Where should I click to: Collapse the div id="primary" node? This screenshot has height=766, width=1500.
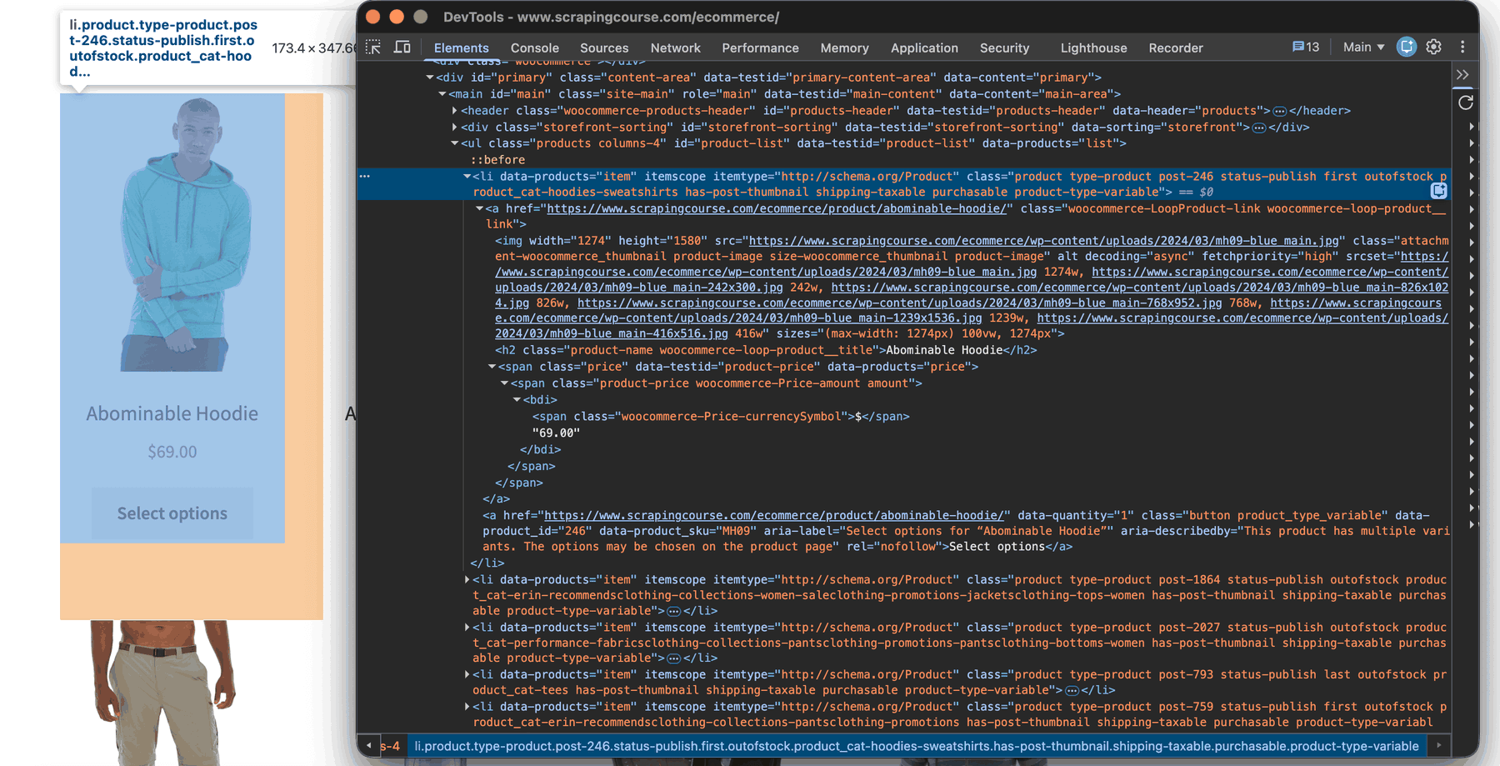(430, 77)
